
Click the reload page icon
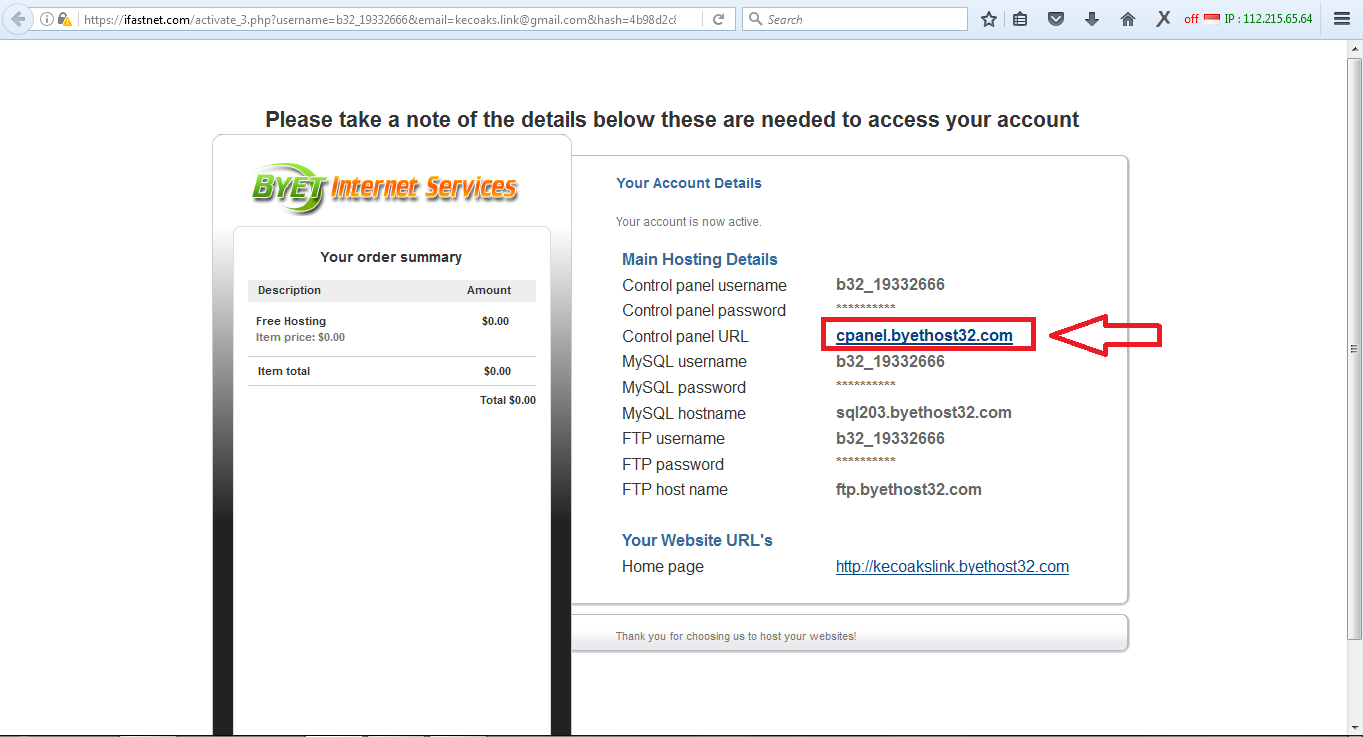point(719,18)
